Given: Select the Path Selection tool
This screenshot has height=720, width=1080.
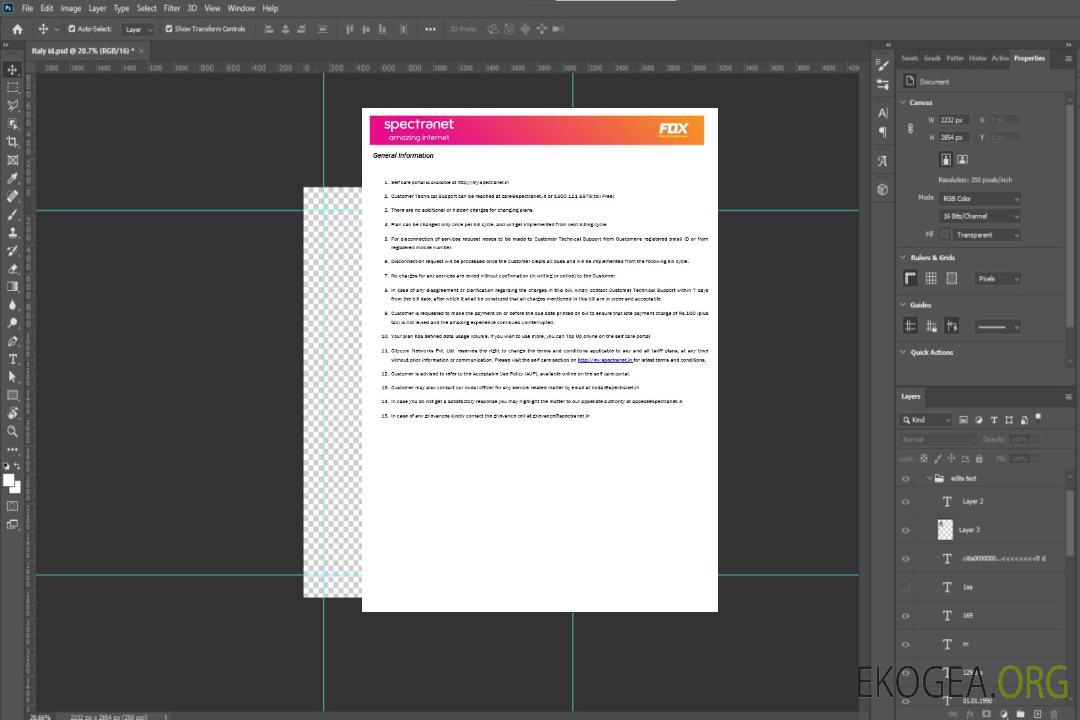Looking at the screenshot, I should coord(12,377).
